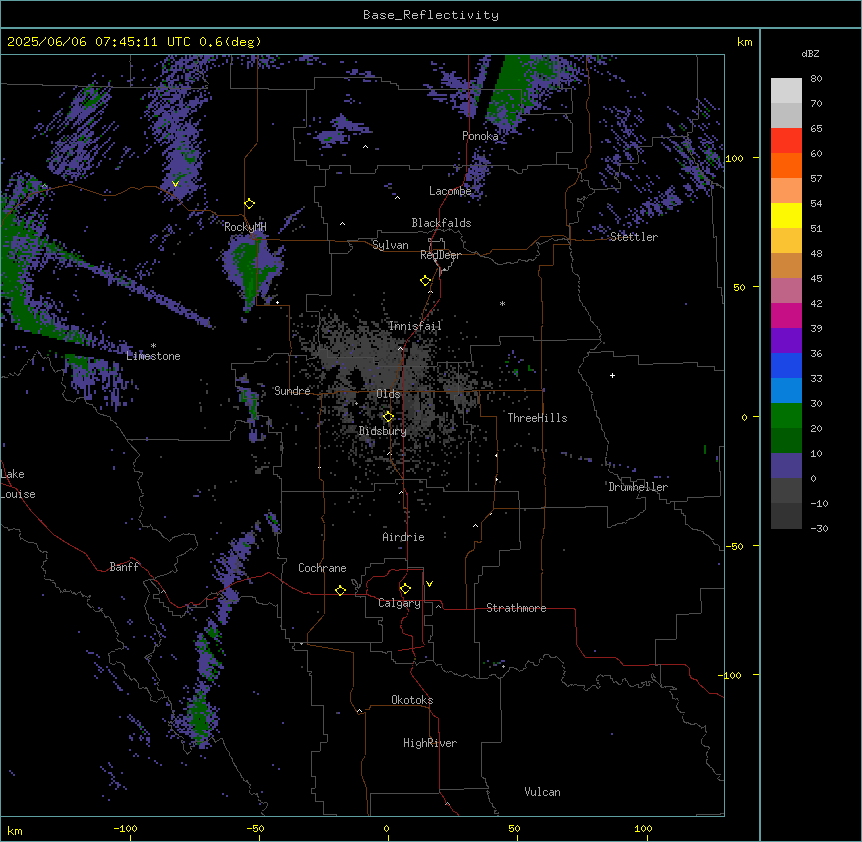Click the Stettler city label
The height and width of the screenshot is (842, 862).
tap(633, 237)
